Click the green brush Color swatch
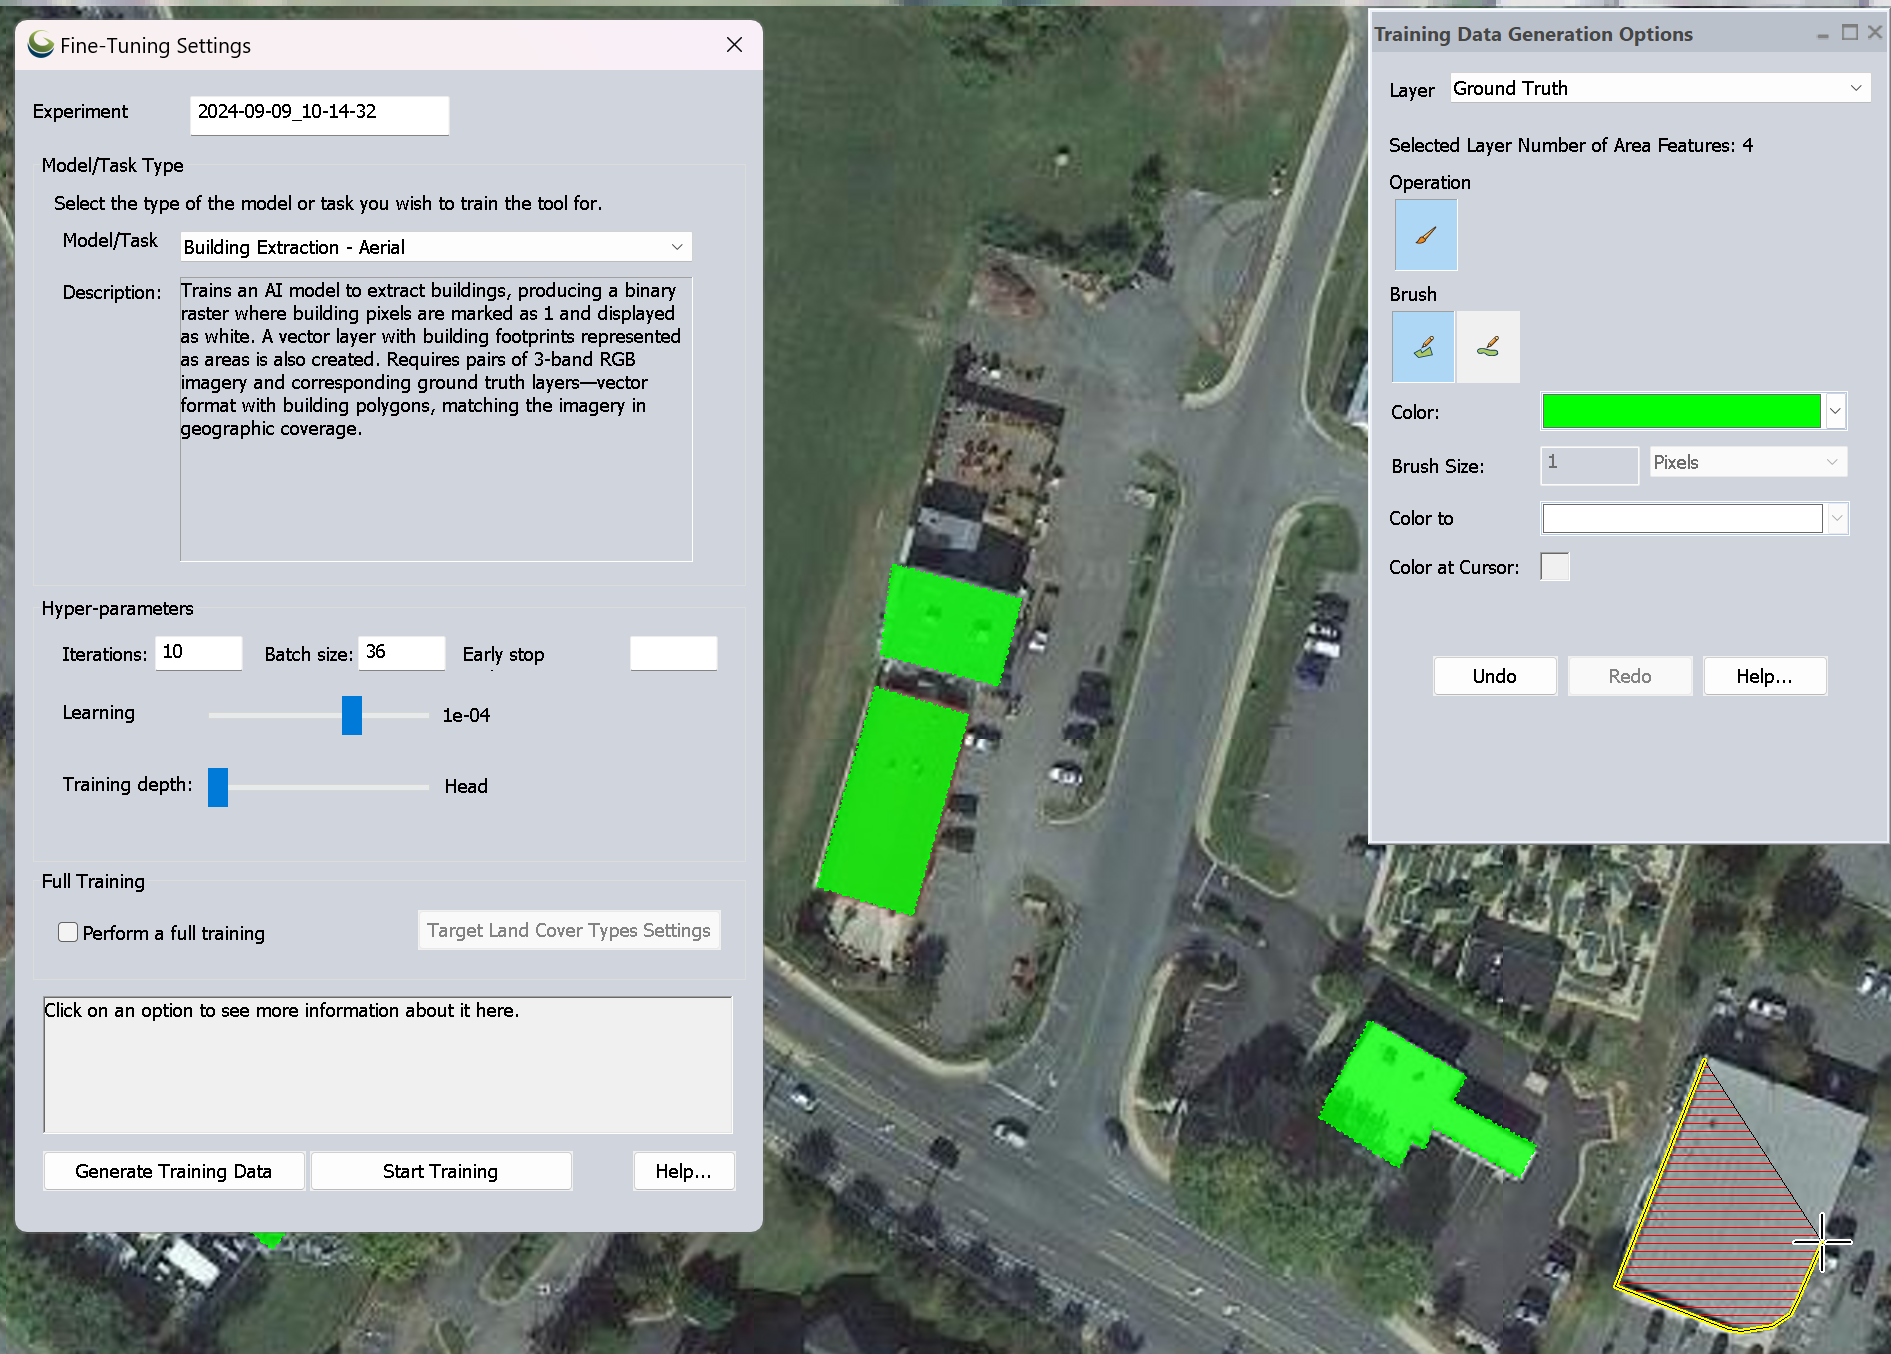Viewport: 1891px width, 1354px height. 1682,411
